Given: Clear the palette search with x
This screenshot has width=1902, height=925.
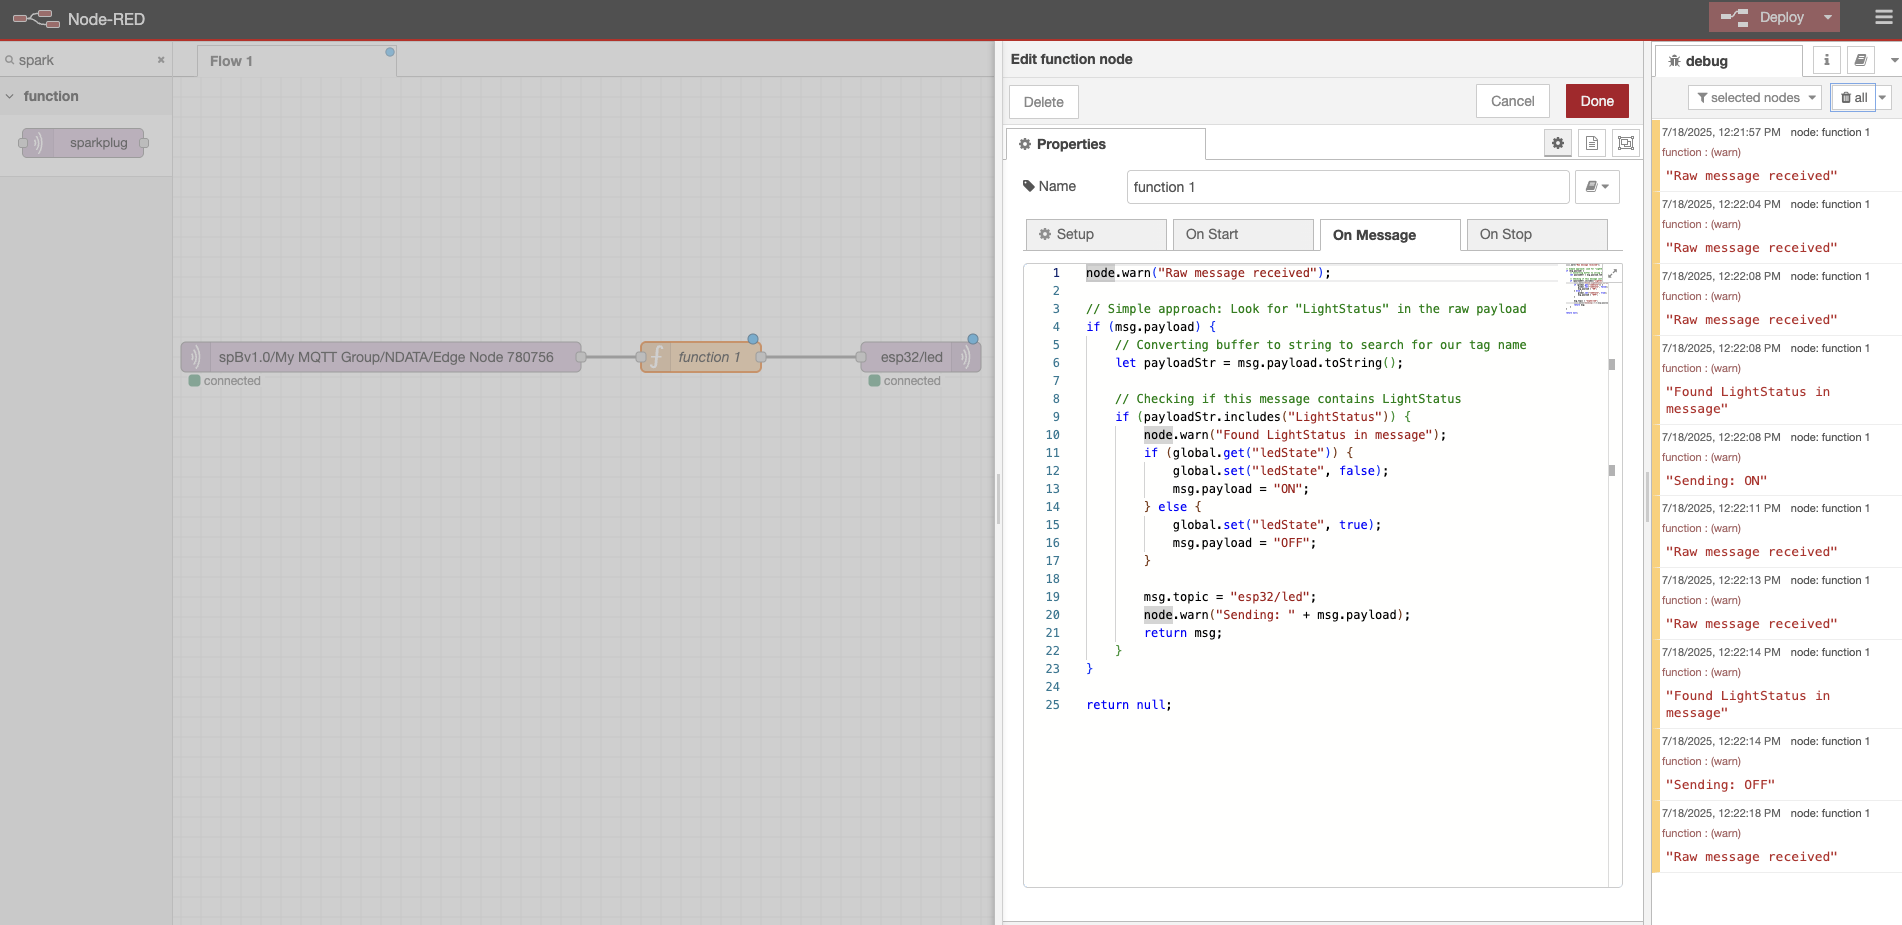Looking at the screenshot, I should point(161,60).
